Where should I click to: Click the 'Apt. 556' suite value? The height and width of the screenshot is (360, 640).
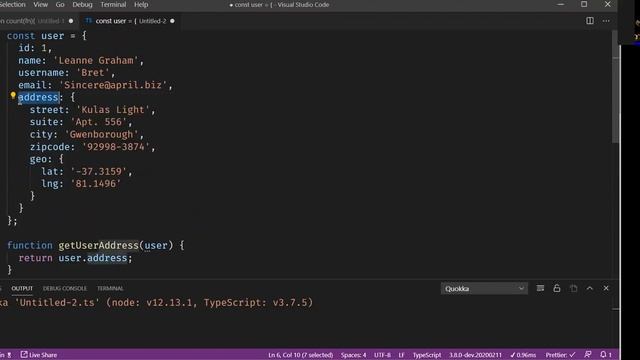(x=98, y=122)
